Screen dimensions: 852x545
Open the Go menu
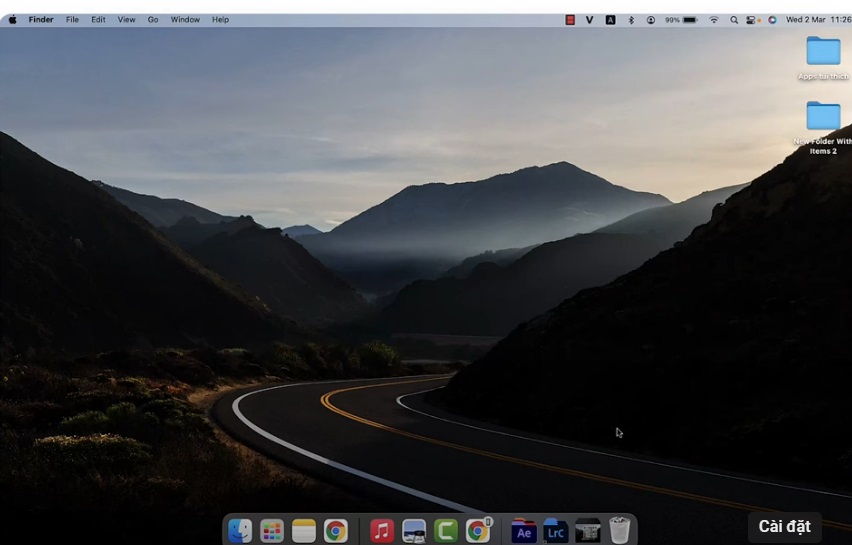153,20
